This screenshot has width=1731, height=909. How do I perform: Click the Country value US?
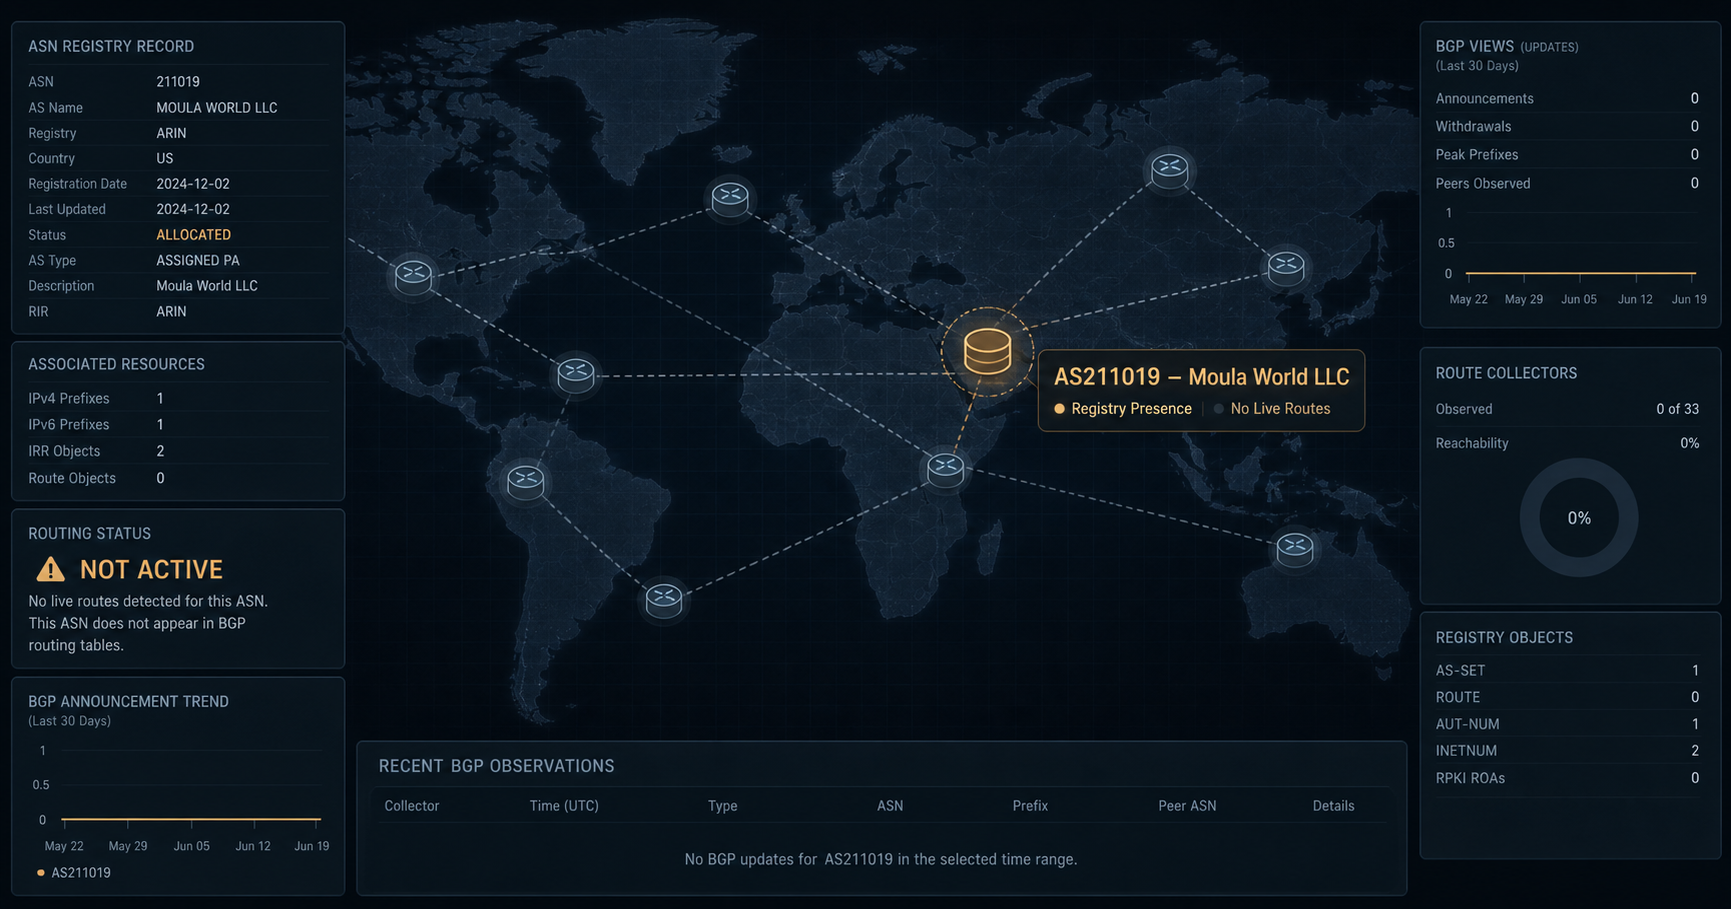[165, 159]
